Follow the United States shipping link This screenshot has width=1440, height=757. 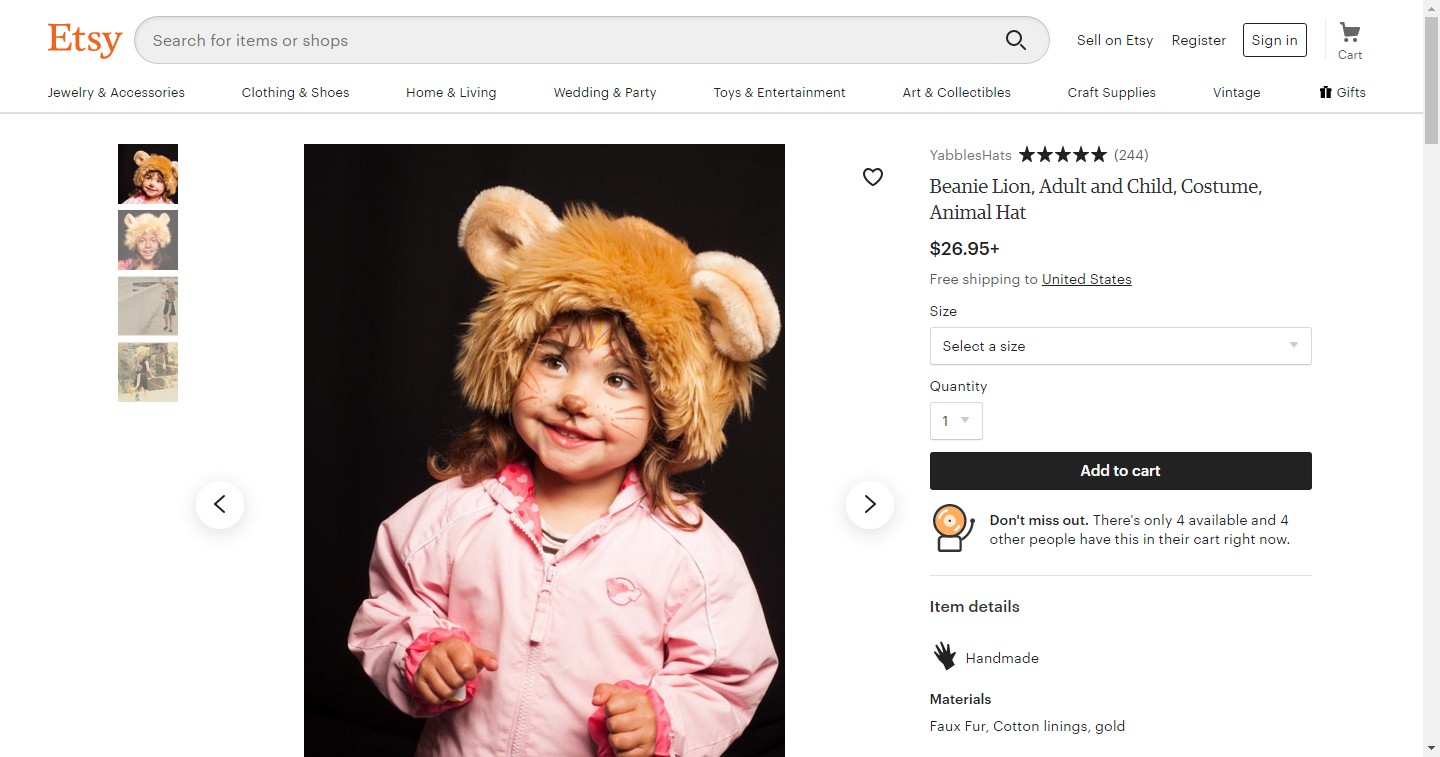[x=1086, y=279]
